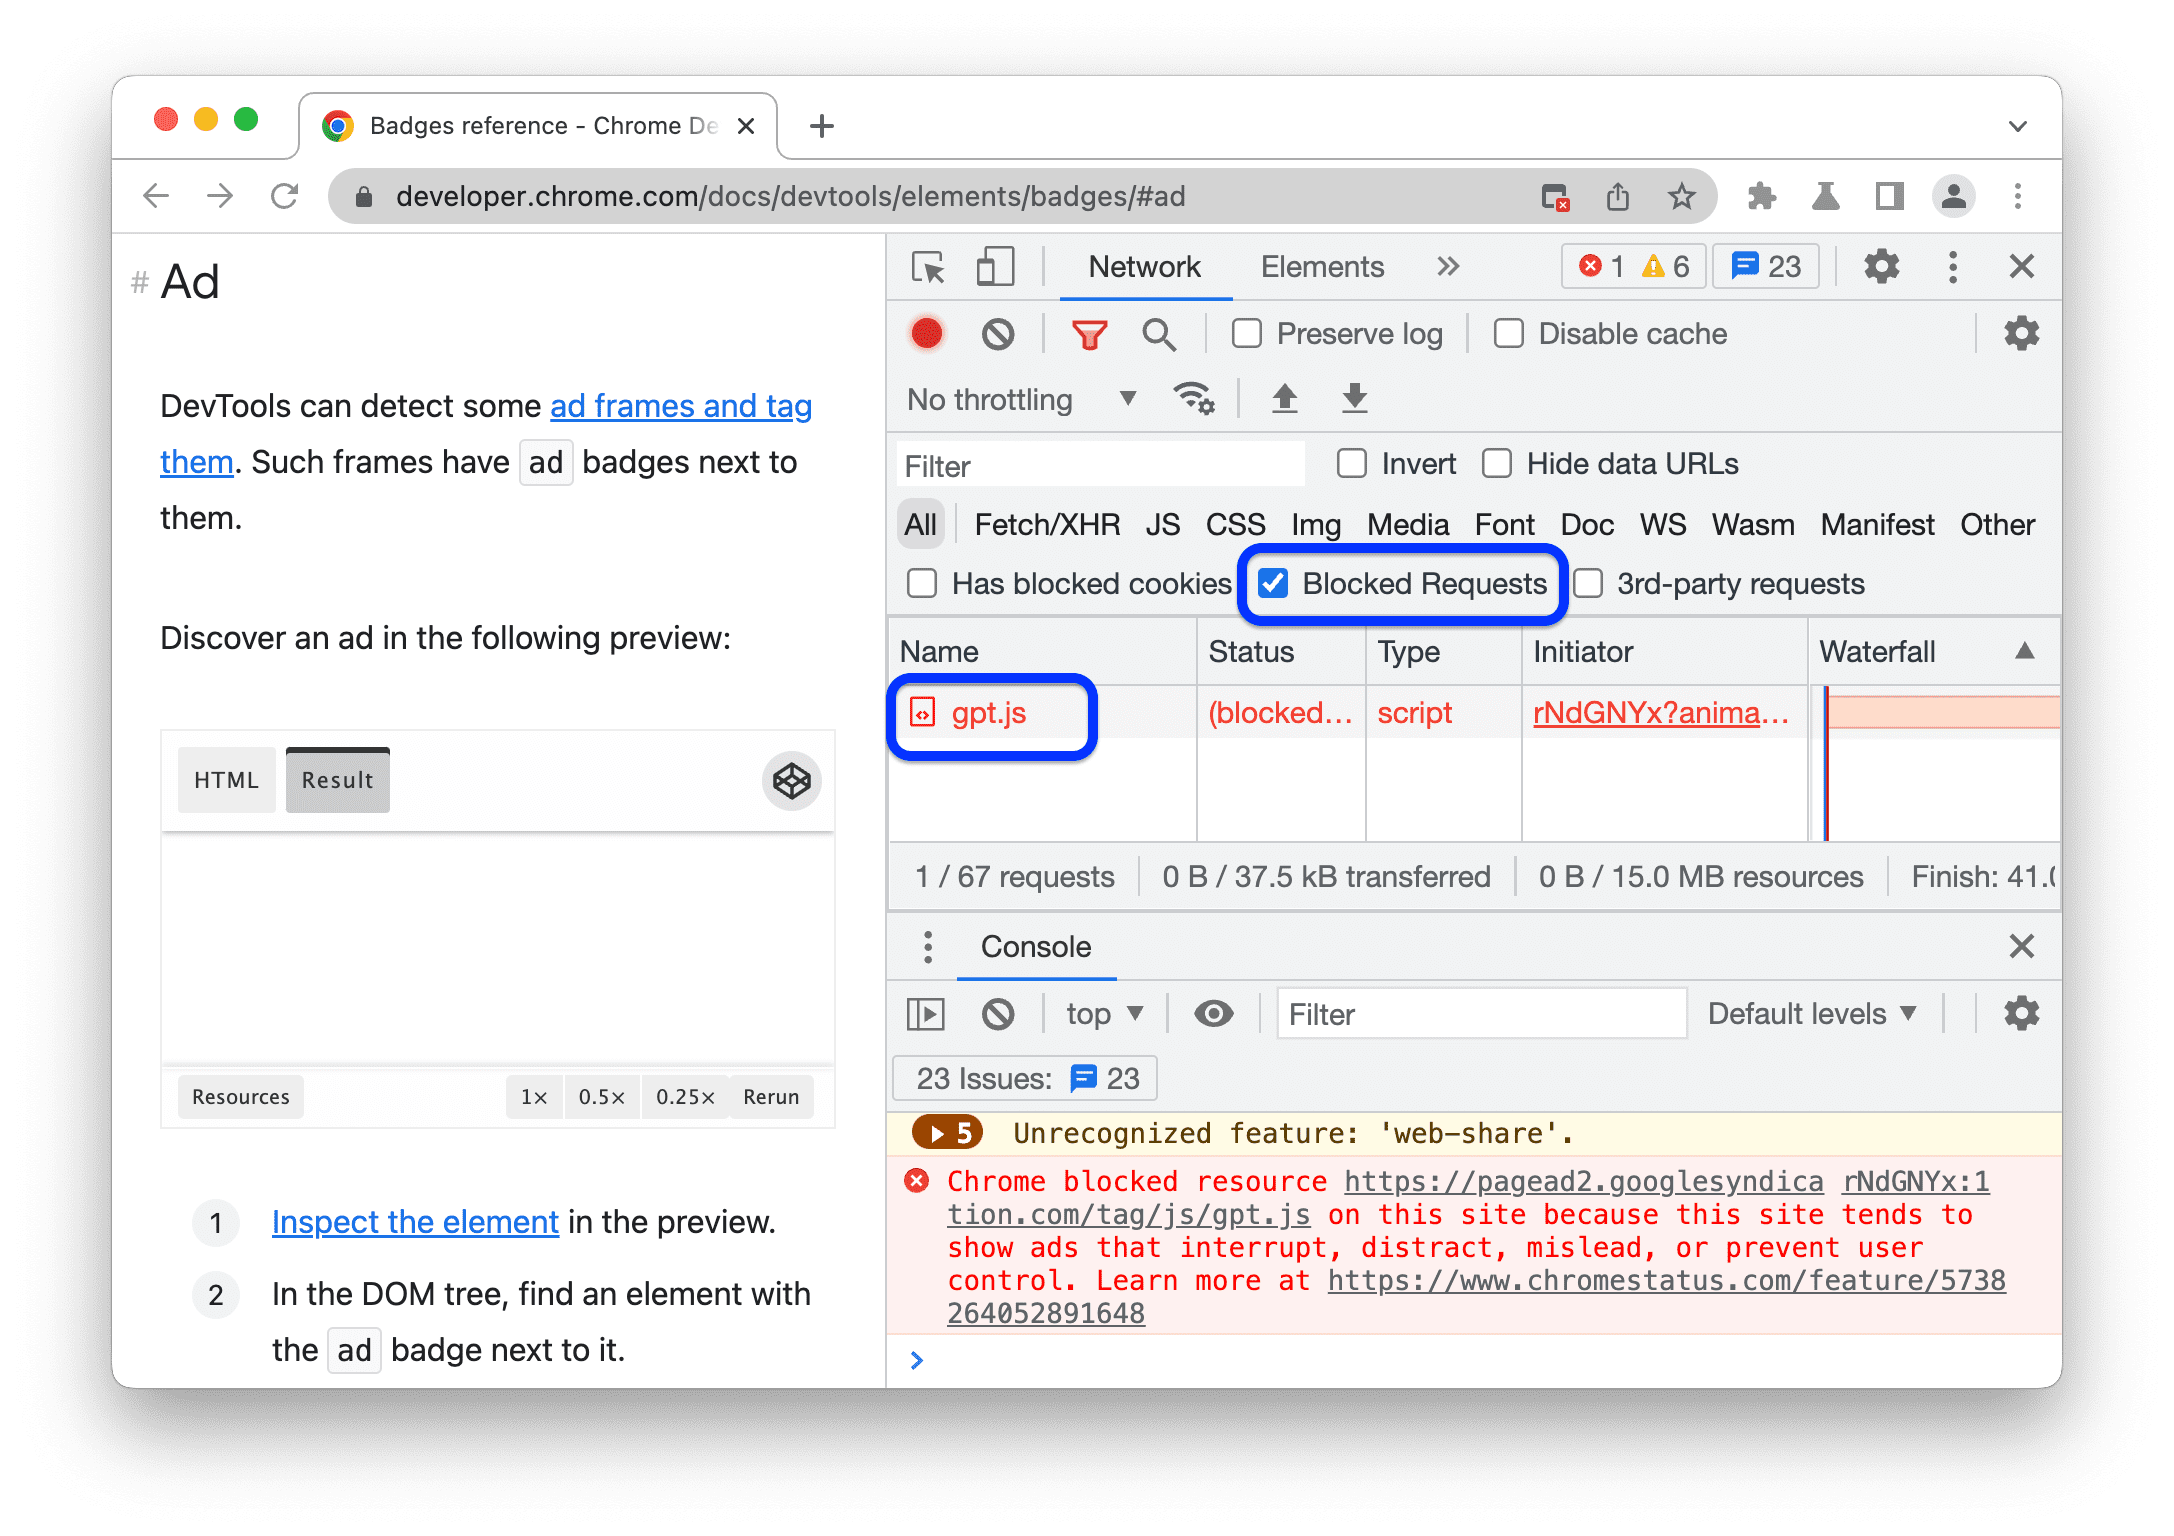This screenshot has height=1536, width=2174.
Task: Click the eye icon in Console toolbar
Action: click(x=1217, y=1016)
